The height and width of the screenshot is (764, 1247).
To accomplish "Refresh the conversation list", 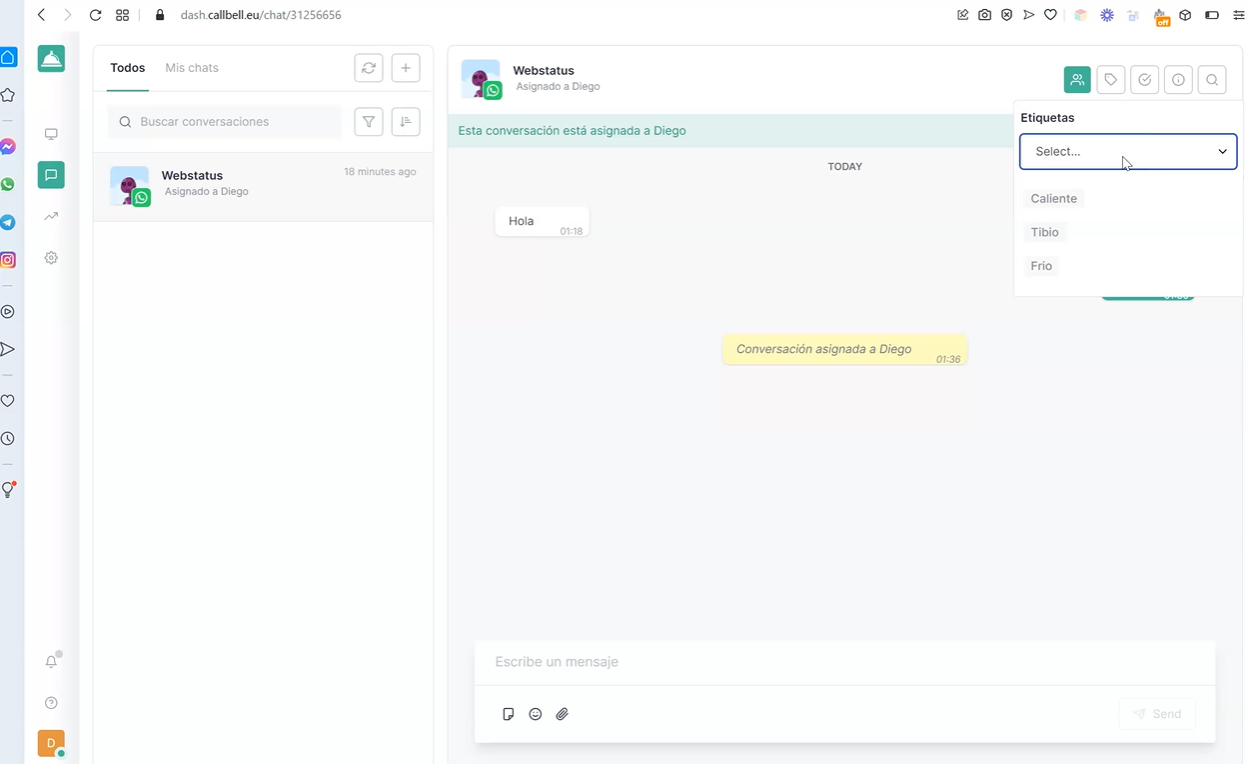I will pos(369,68).
